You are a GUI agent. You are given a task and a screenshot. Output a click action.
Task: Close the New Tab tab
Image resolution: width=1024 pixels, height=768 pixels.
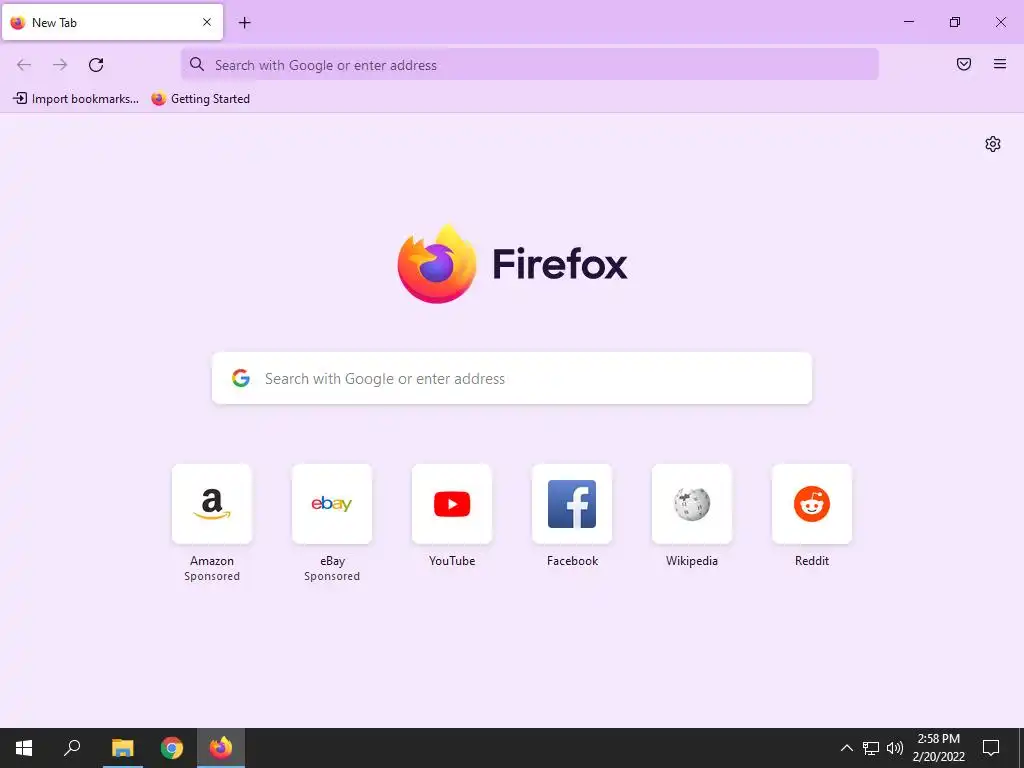207,22
